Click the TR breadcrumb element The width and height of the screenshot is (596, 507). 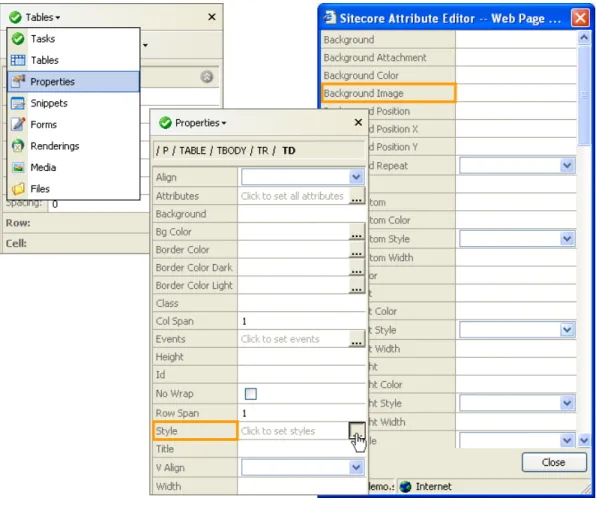(262, 151)
